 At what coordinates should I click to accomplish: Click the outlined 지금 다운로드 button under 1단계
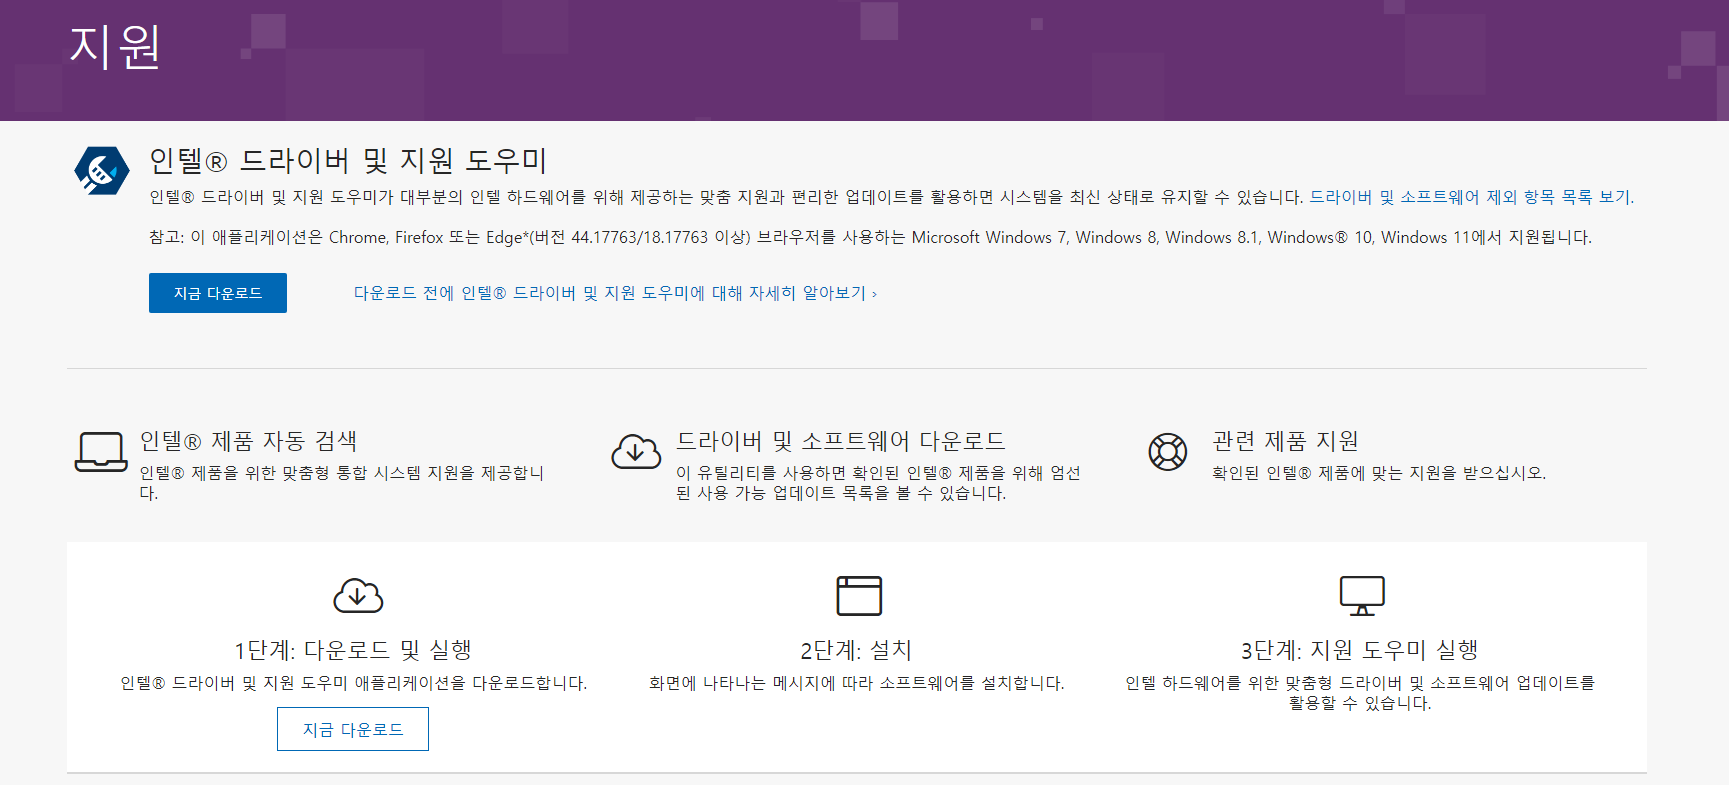(x=353, y=729)
